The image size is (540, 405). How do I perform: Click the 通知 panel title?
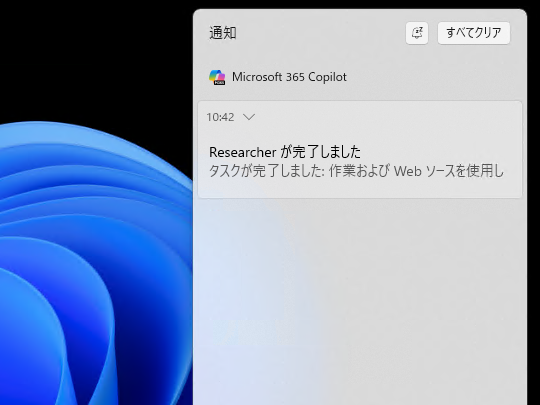point(223,33)
